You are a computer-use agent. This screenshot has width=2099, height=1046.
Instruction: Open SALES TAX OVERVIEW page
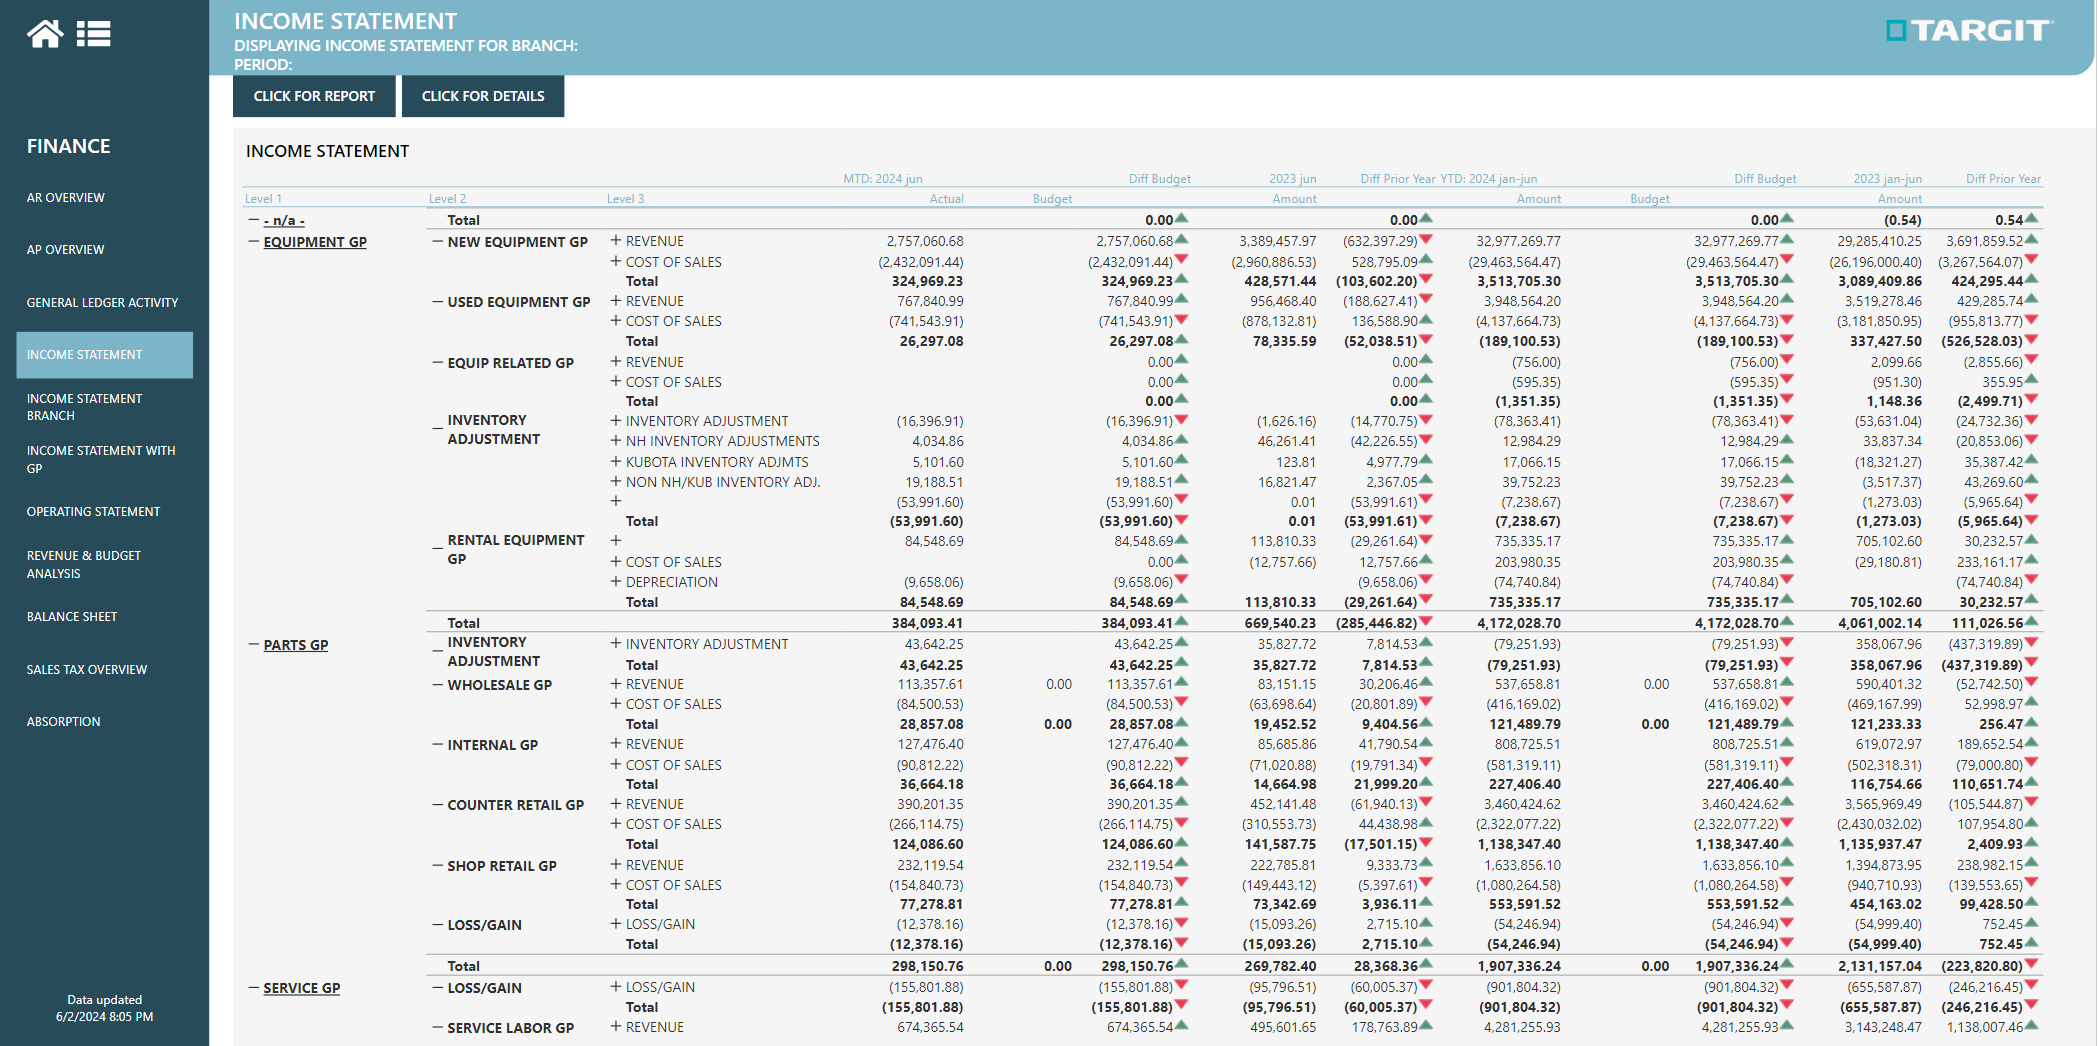[x=87, y=669]
